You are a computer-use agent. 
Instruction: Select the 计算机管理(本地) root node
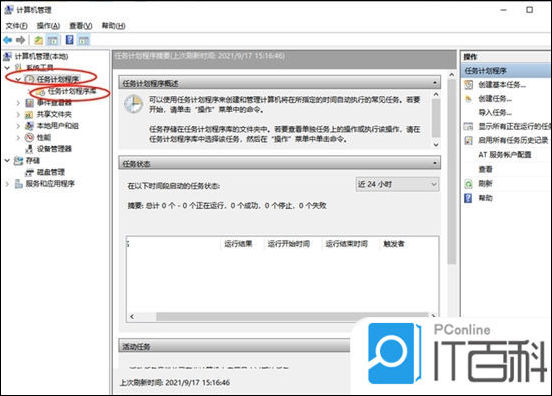[41, 56]
